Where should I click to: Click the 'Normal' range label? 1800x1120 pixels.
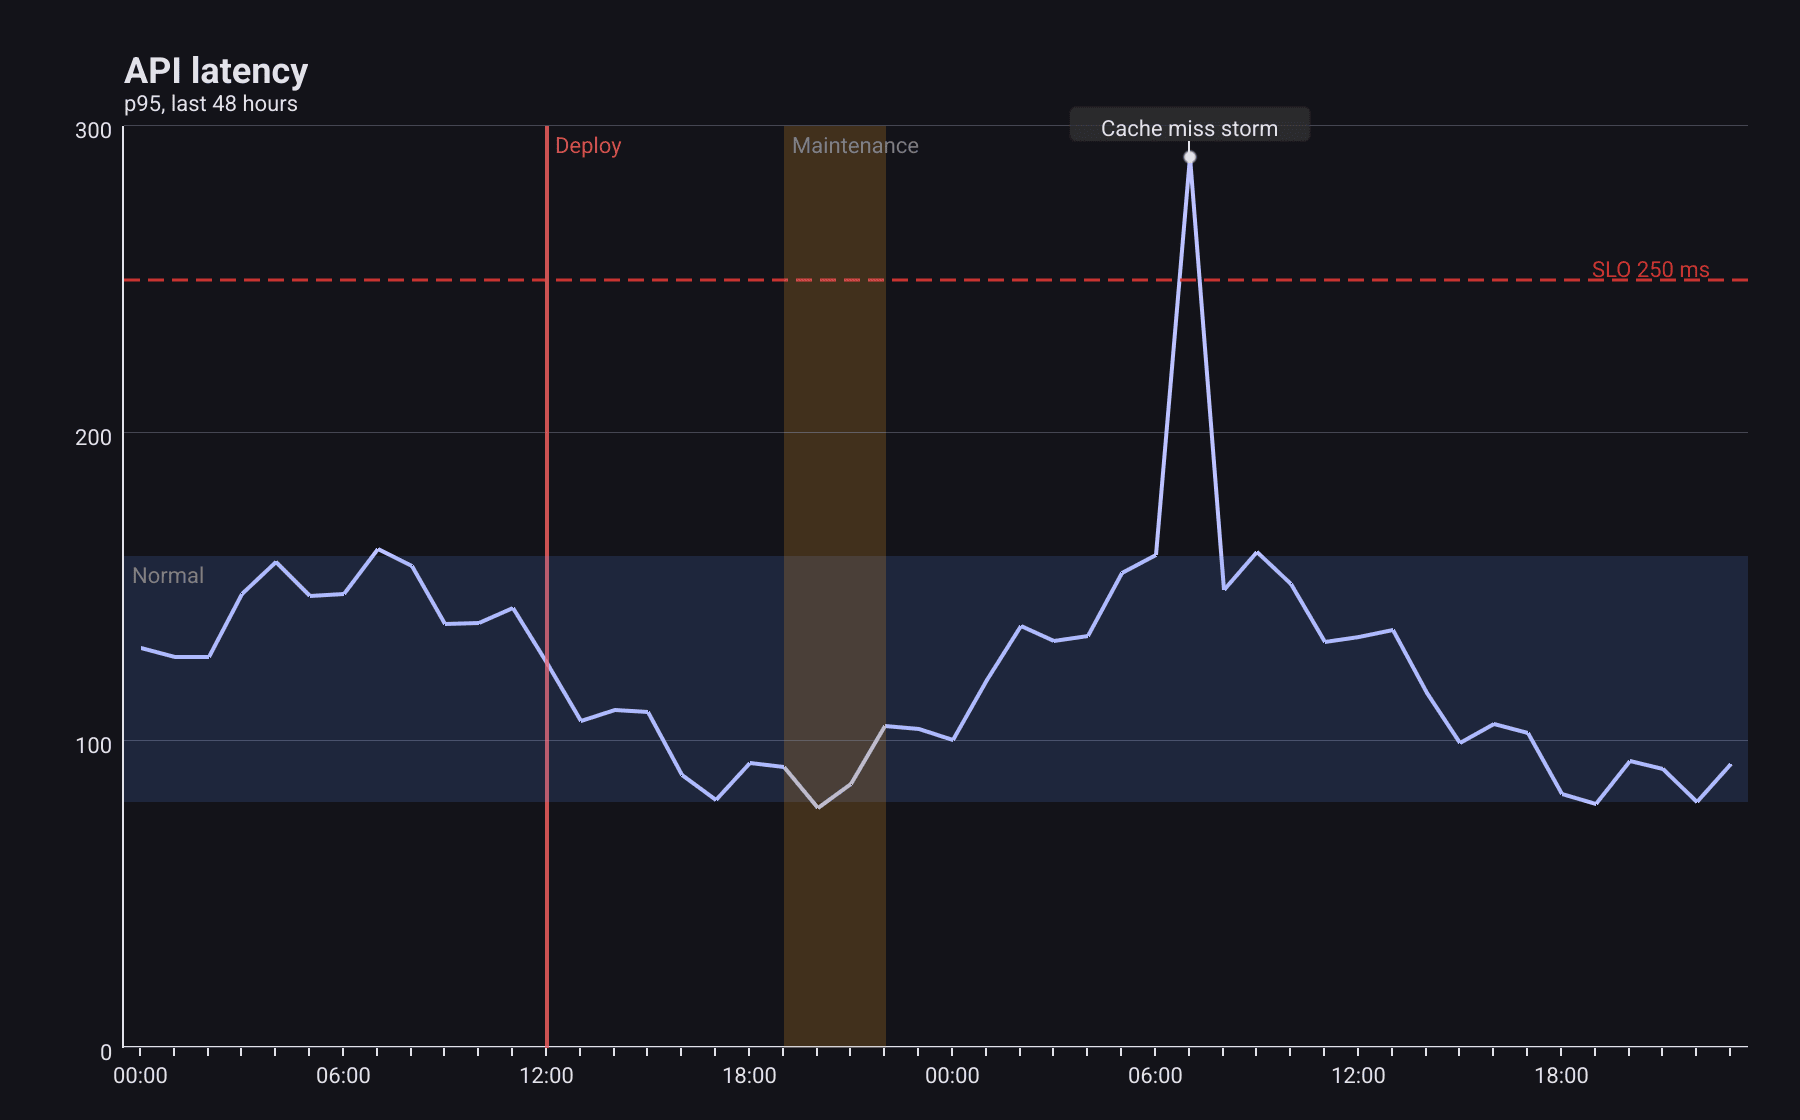[168, 576]
